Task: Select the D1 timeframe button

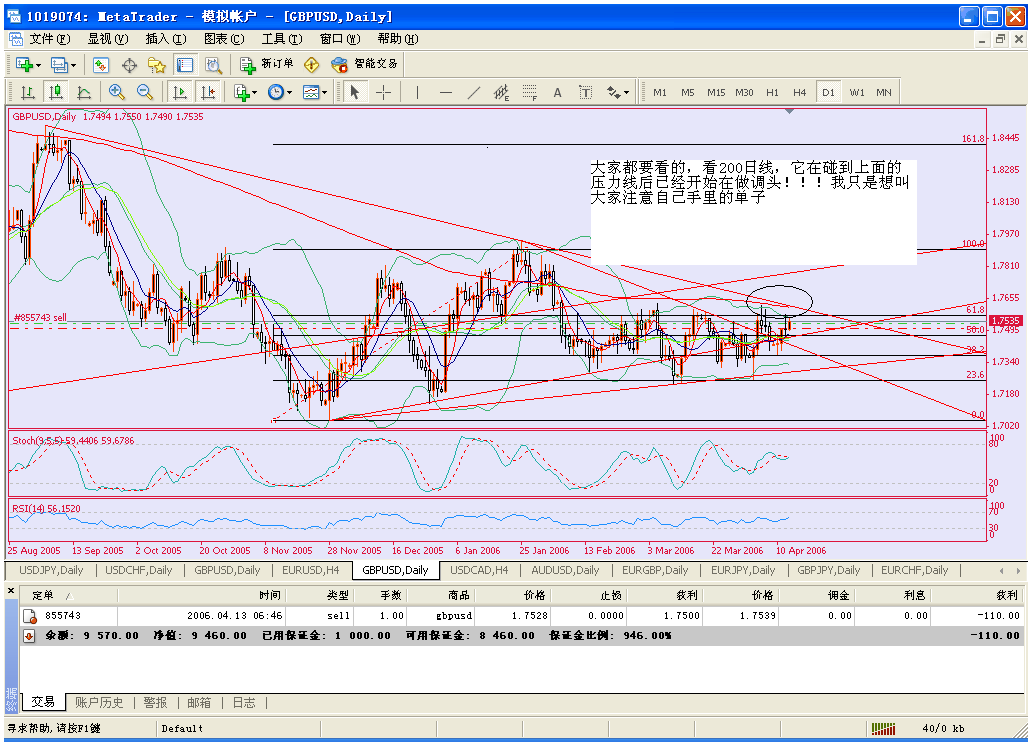Action: [x=828, y=92]
